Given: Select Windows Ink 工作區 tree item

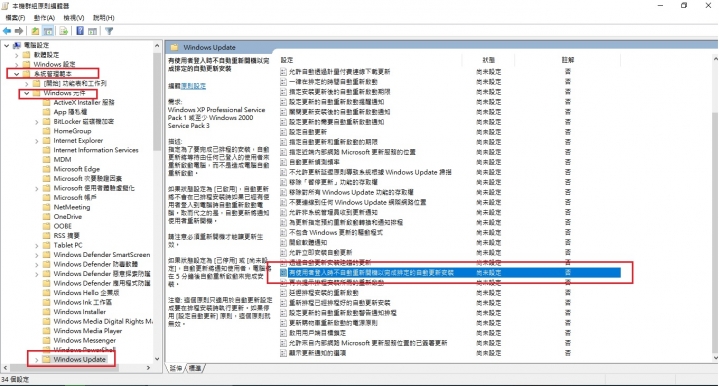Looking at the screenshot, I should (x=83, y=303).
